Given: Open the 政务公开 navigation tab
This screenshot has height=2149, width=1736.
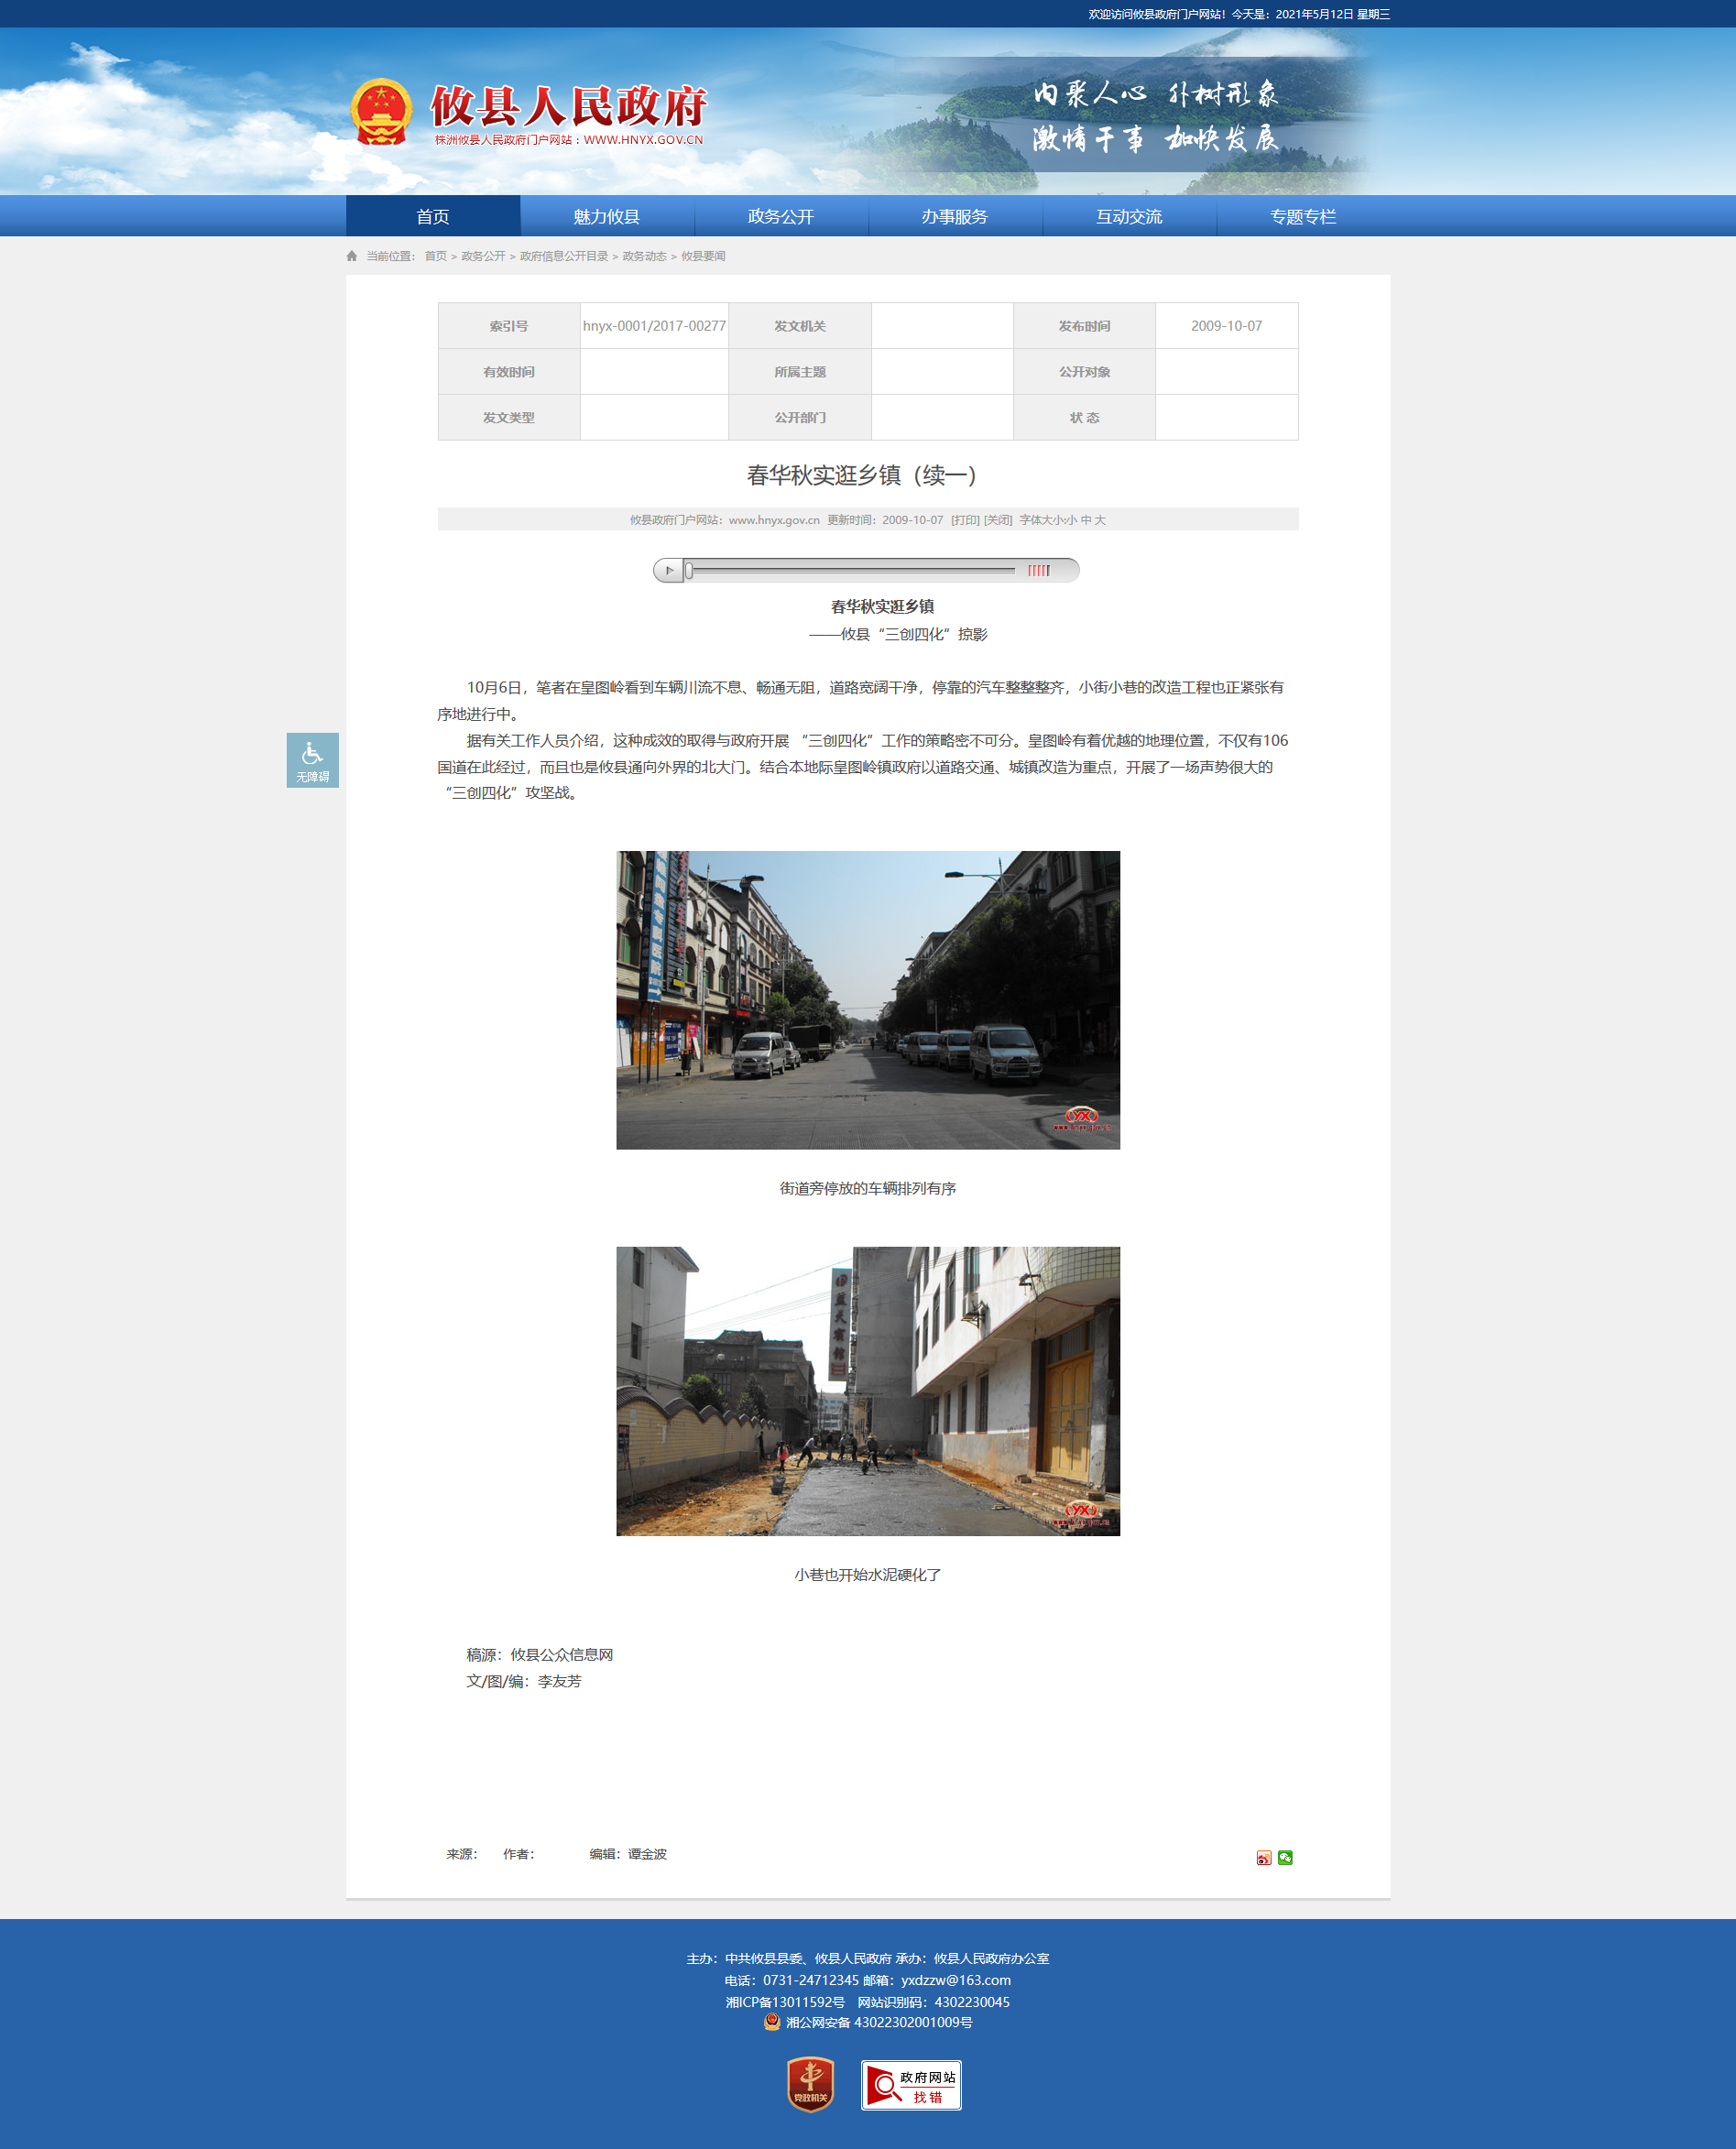Looking at the screenshot, I should pyautogui.click(x=781, y=217).
